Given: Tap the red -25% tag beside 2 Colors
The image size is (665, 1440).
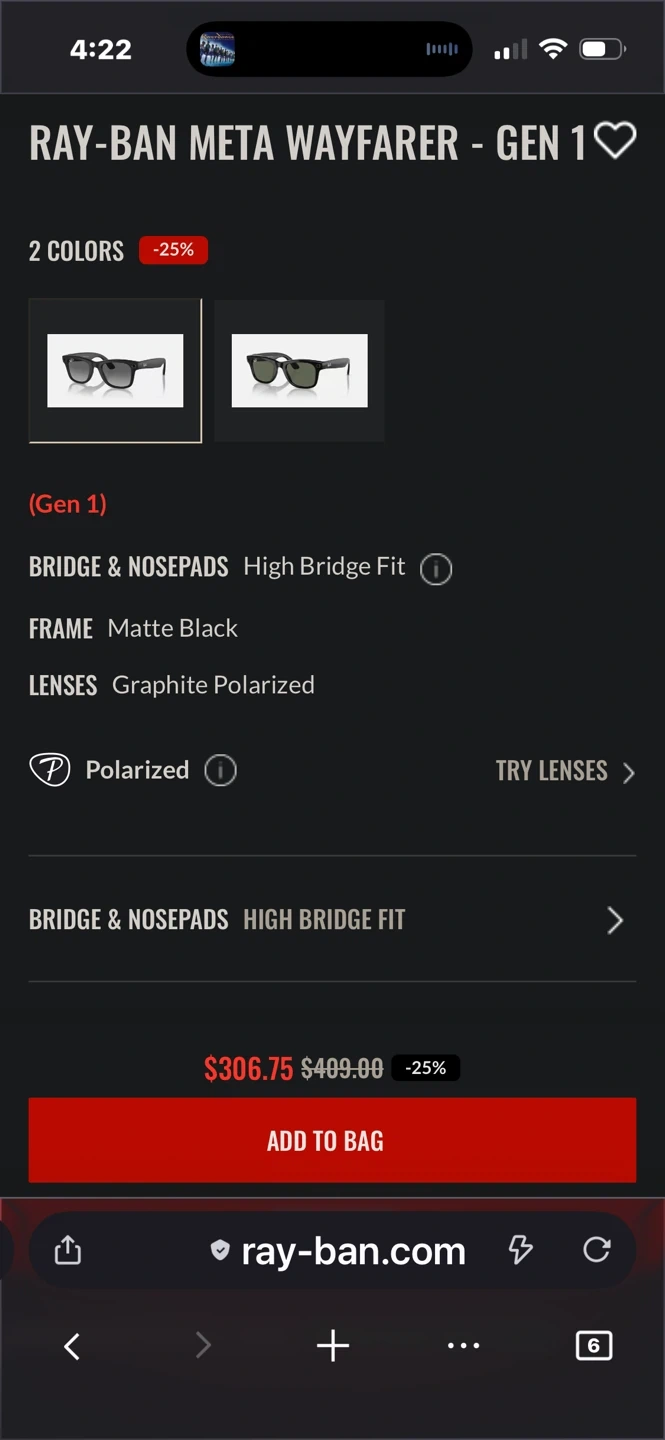Looking at the screenshot, I should [x=174, y=250].
